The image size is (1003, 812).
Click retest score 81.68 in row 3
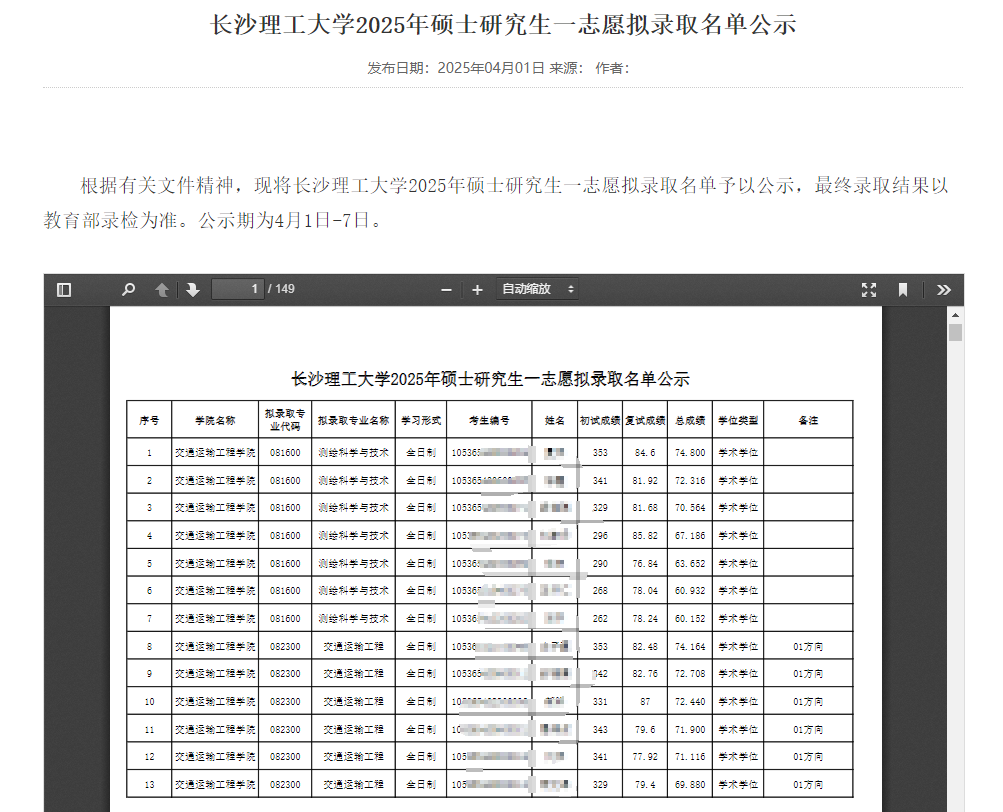tap(645, 507)
